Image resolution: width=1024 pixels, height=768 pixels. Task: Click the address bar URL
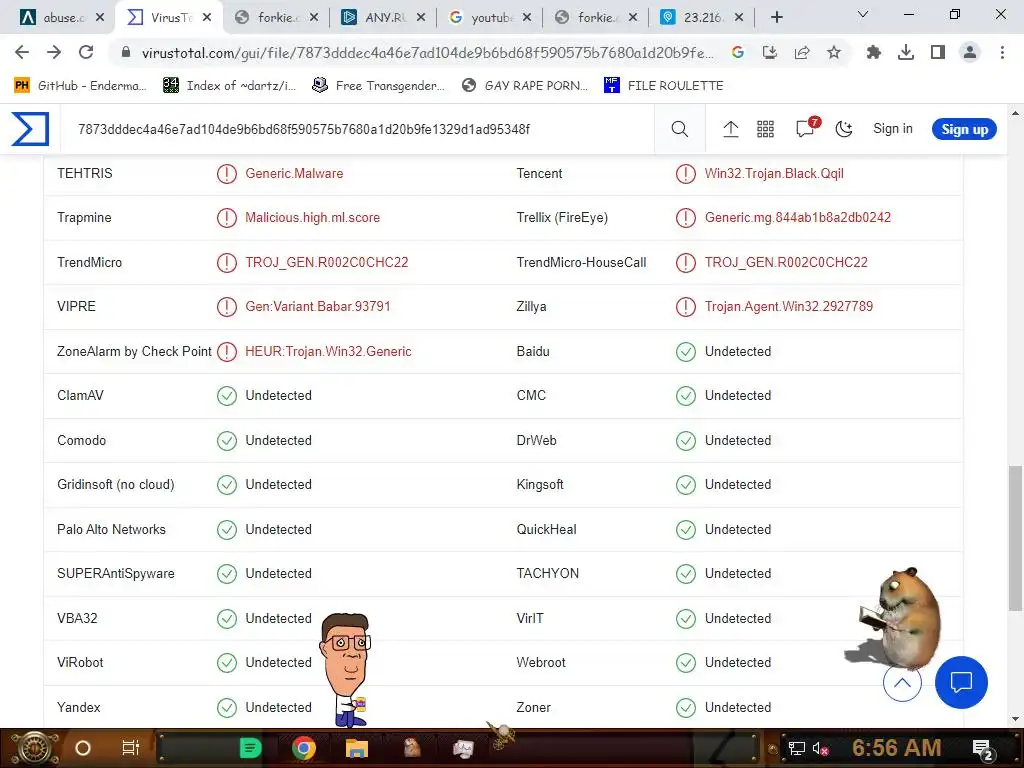427,53
